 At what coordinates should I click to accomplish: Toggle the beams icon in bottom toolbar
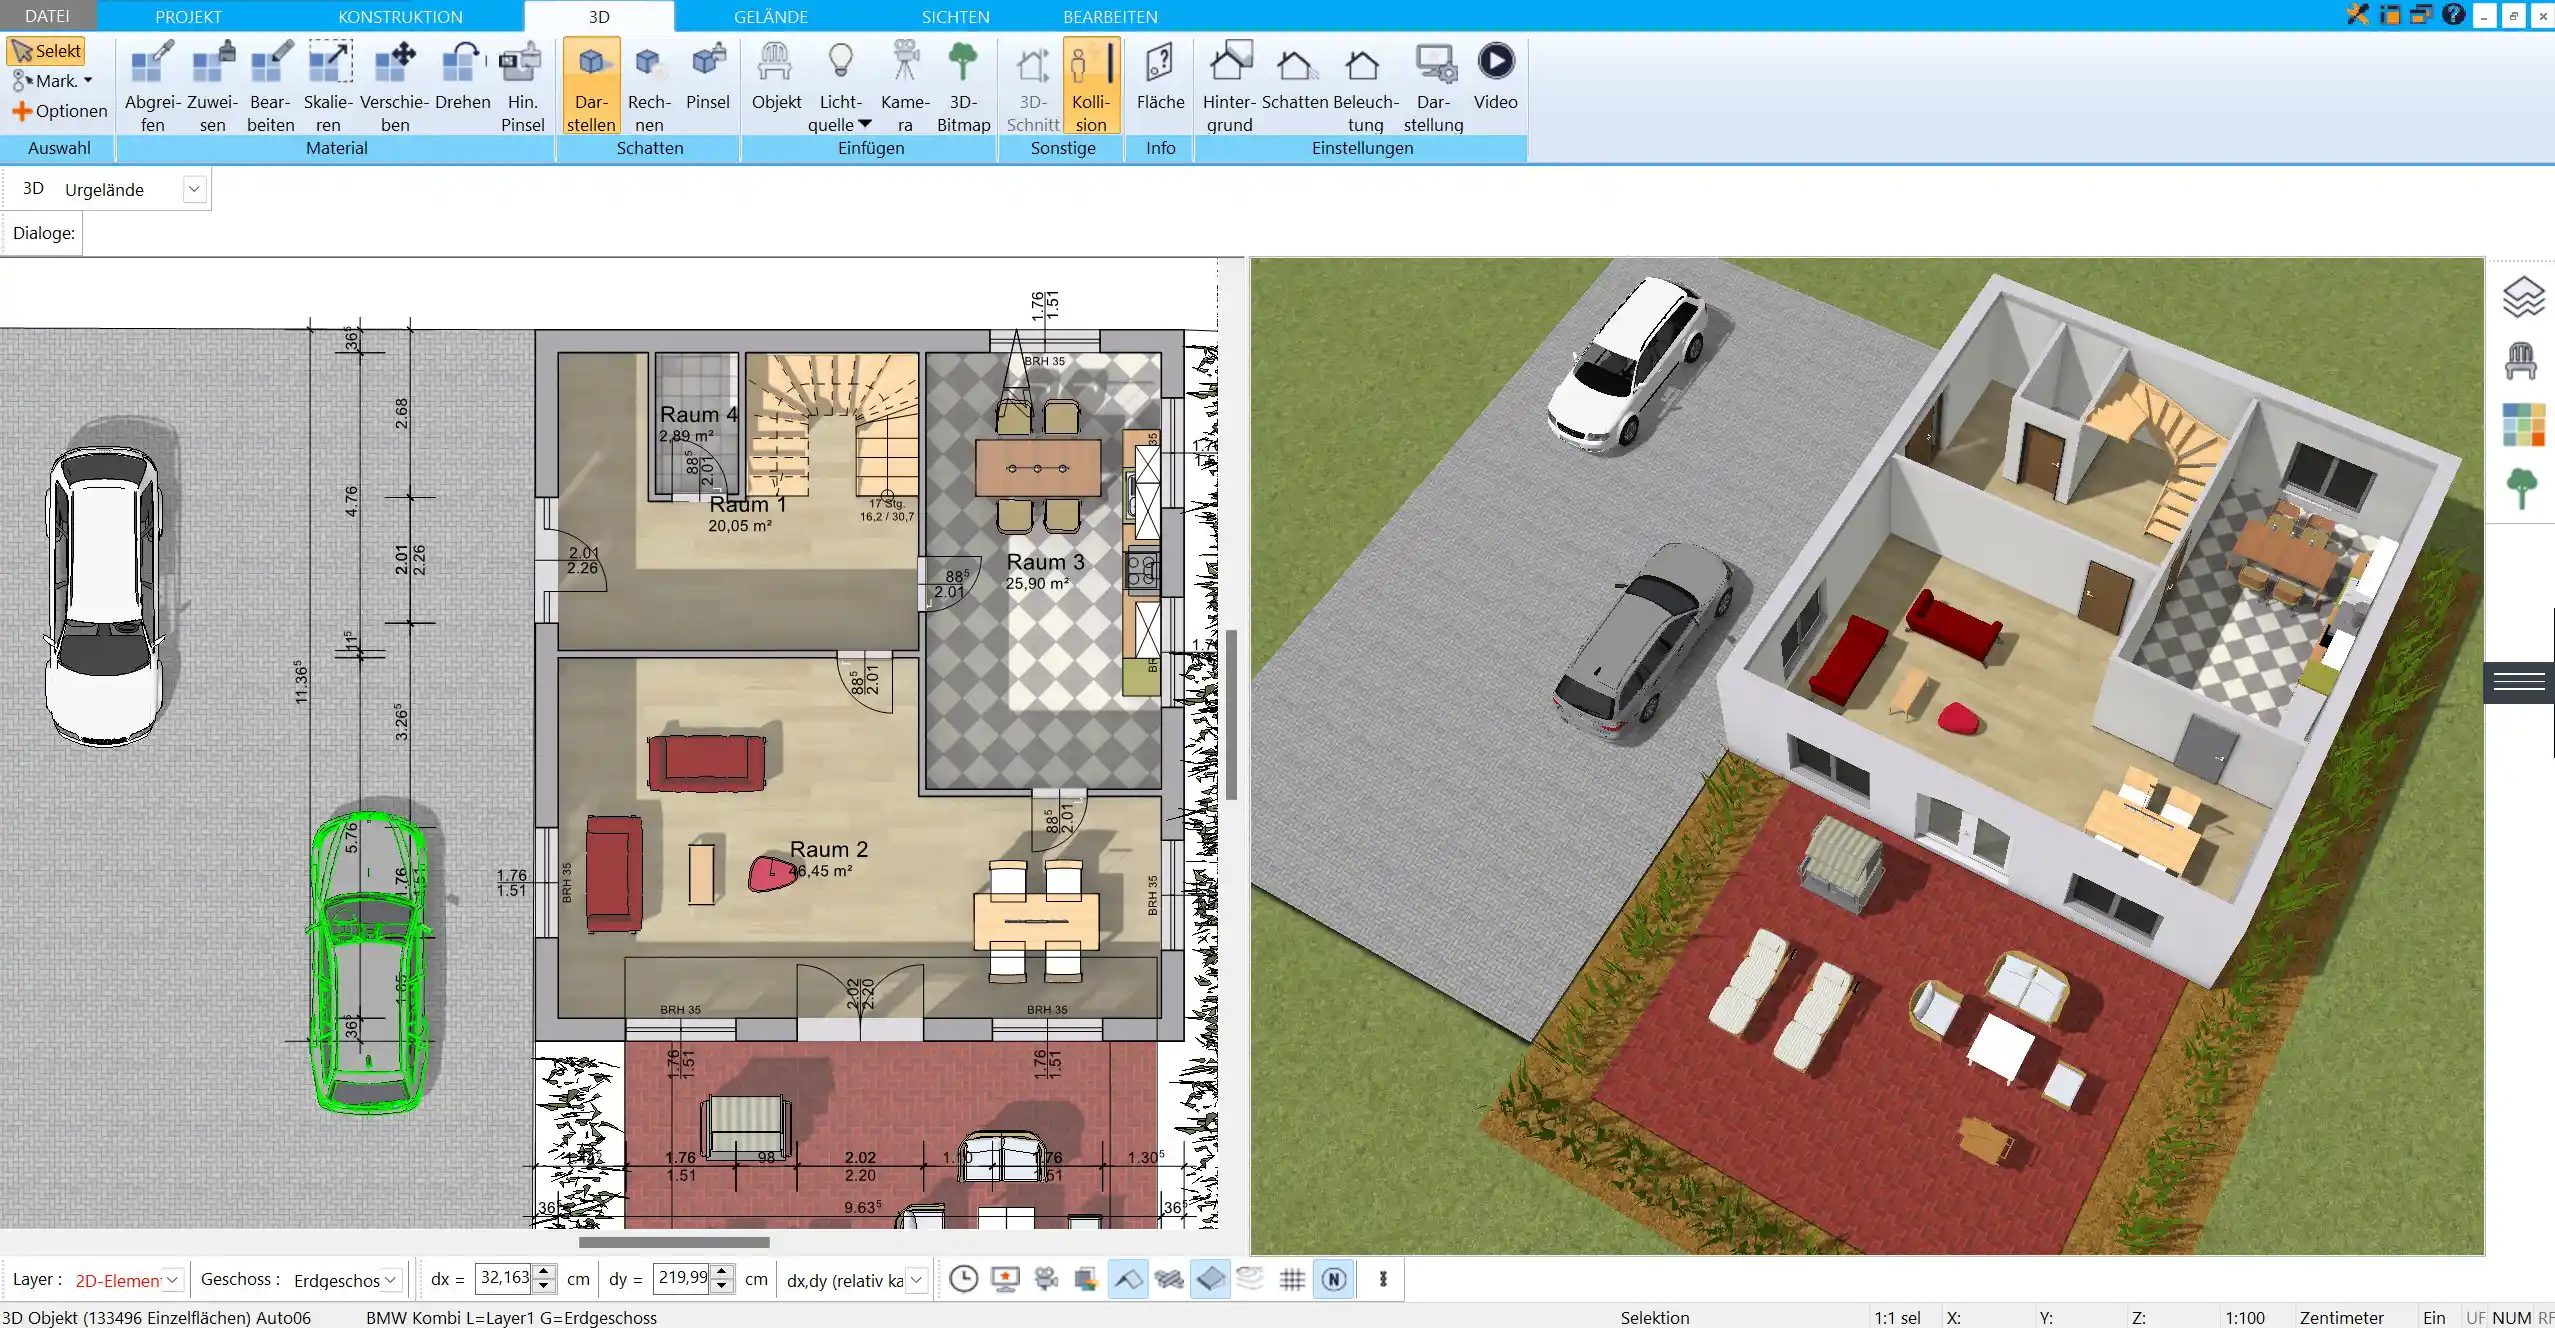pos(1168,1279)
